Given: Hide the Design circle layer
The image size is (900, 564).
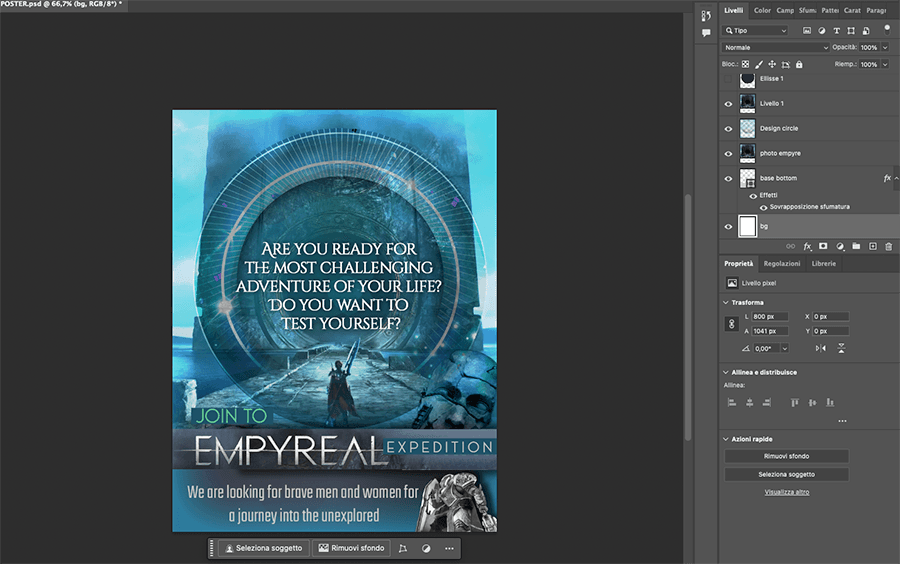Looking at the screenshot, I should 728,128.
